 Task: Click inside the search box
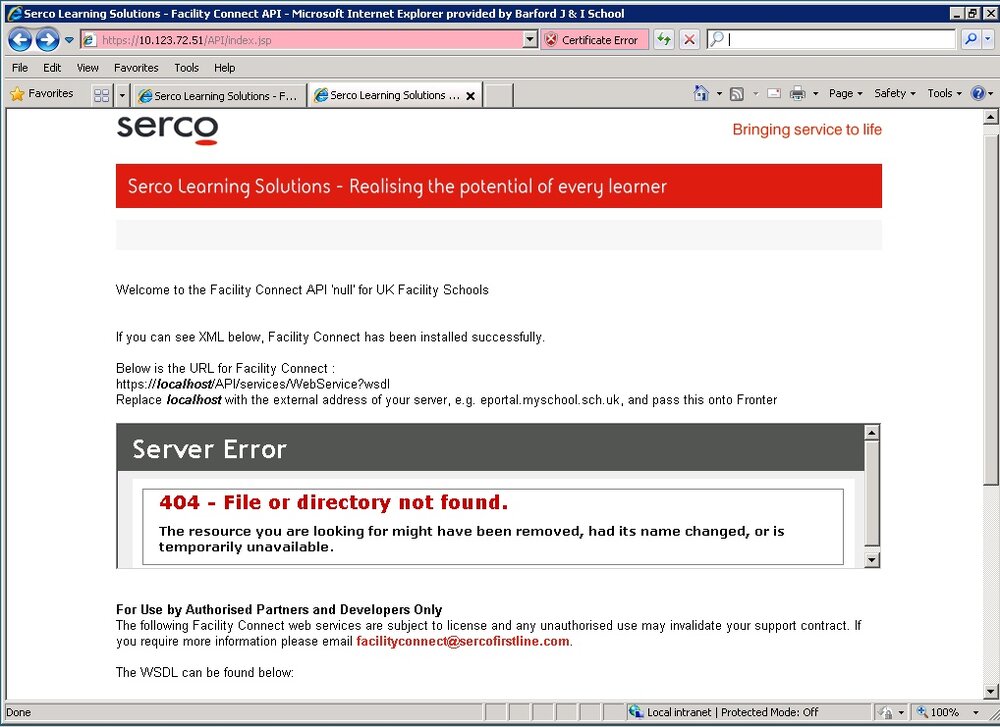[841, 40]
